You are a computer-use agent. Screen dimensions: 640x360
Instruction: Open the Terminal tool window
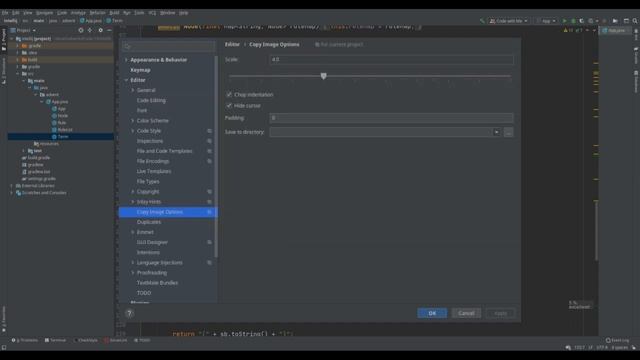pyautogui.click(x=55, y=340)
